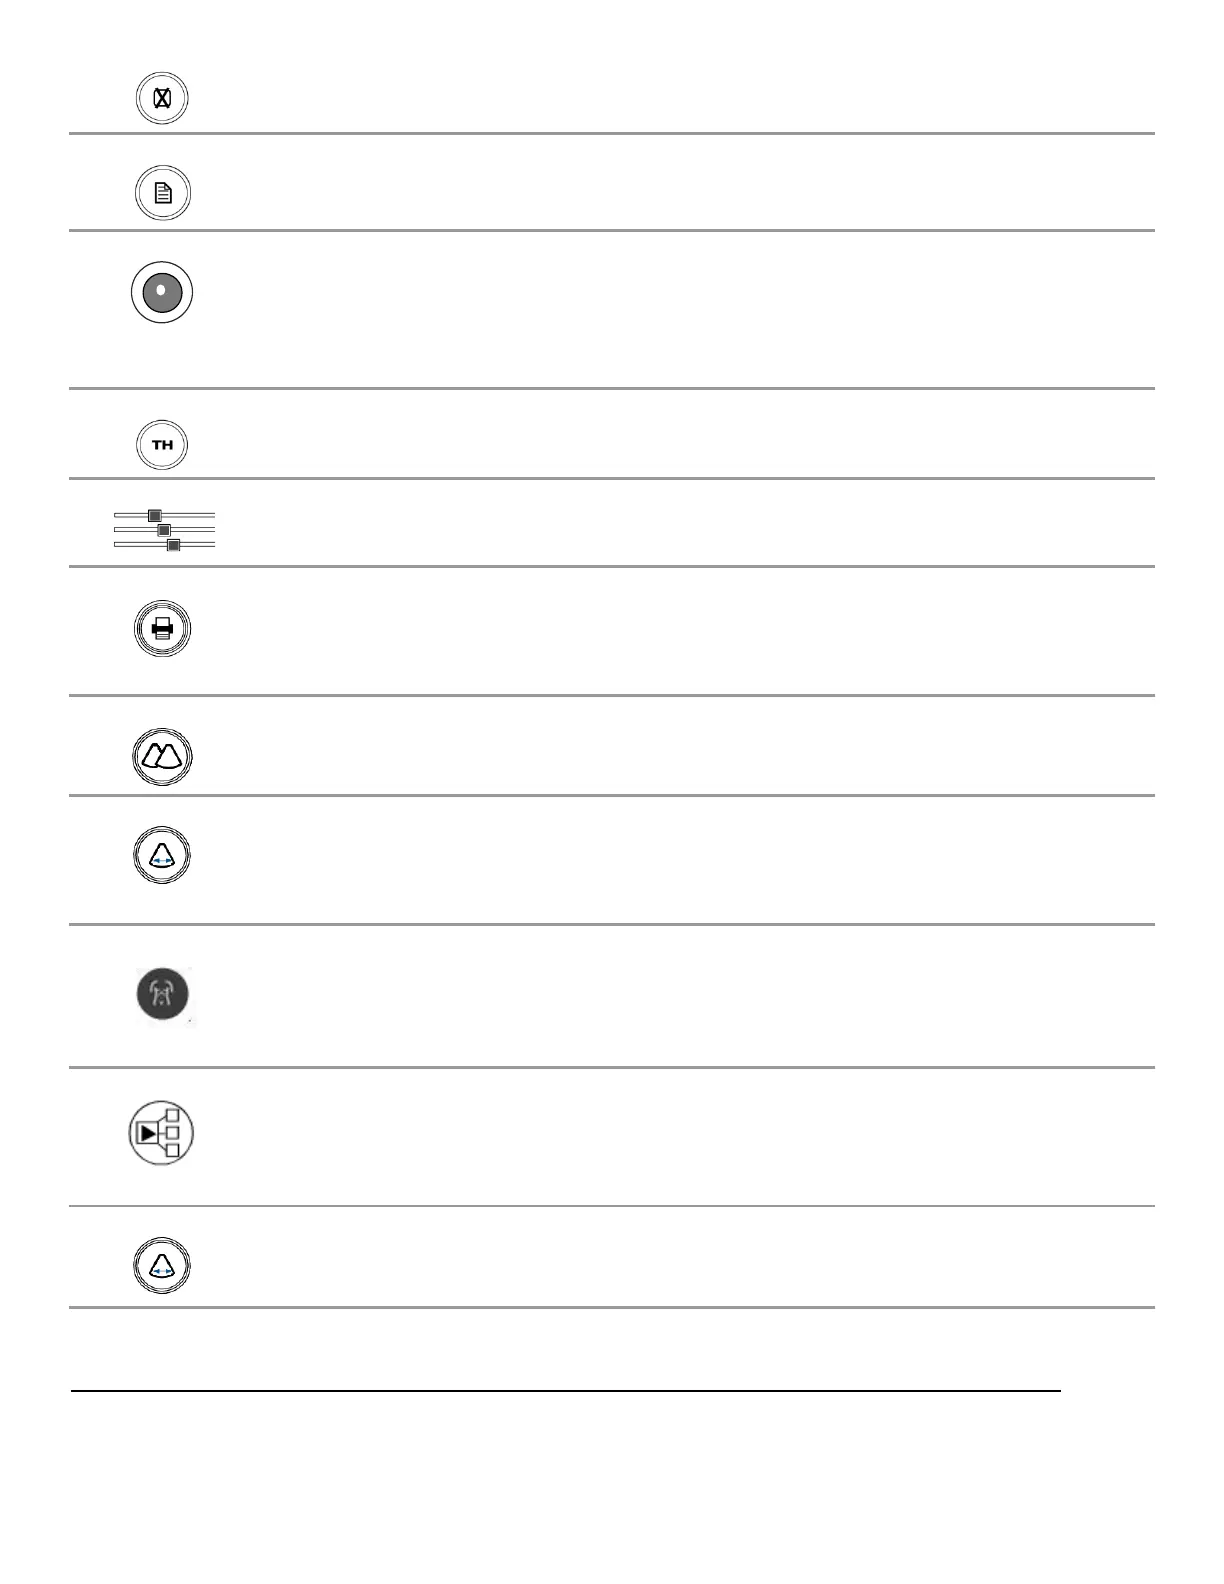Click the middle small square in the workflow icon
Image resolution: width=1224 pixels, height=1584 pixels.
click(173, 1133)
